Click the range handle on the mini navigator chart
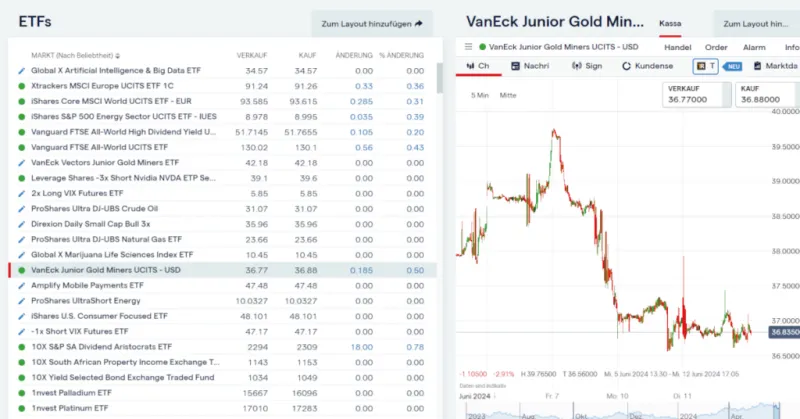 [776, 410]
